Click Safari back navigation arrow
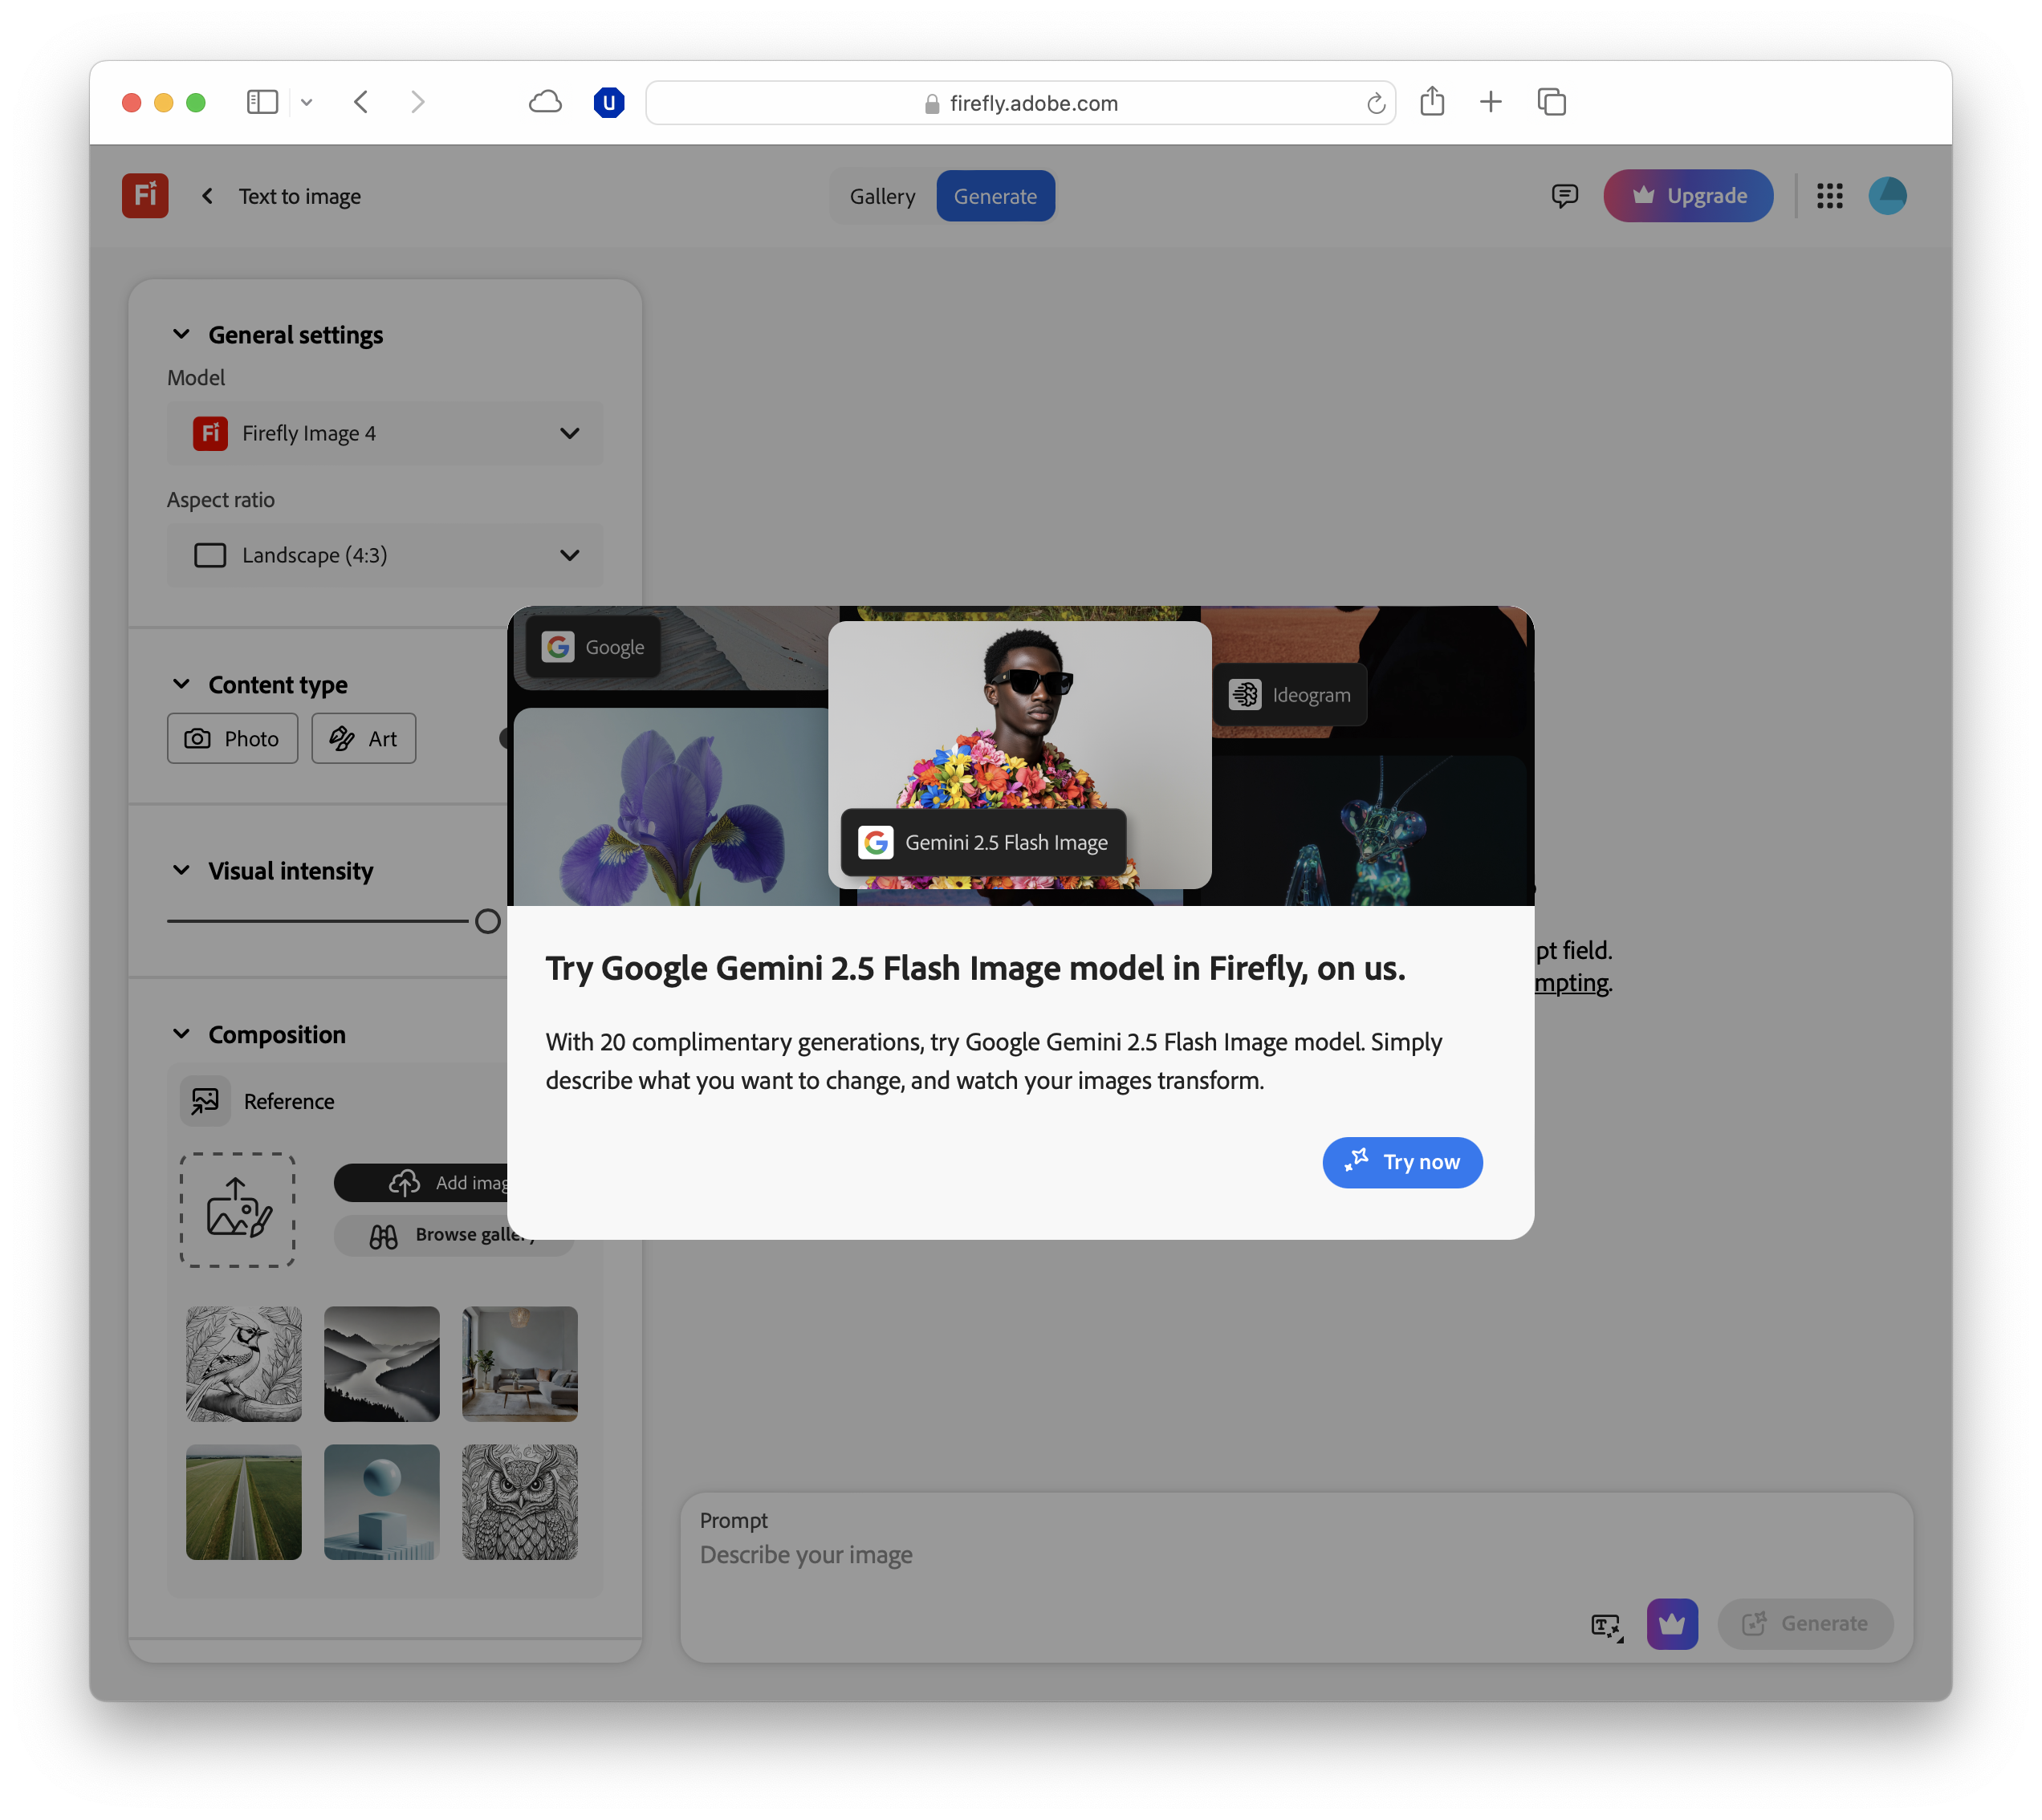Image resolution: width=2042 pixels, height=1820 pixels. click(362, 102)
